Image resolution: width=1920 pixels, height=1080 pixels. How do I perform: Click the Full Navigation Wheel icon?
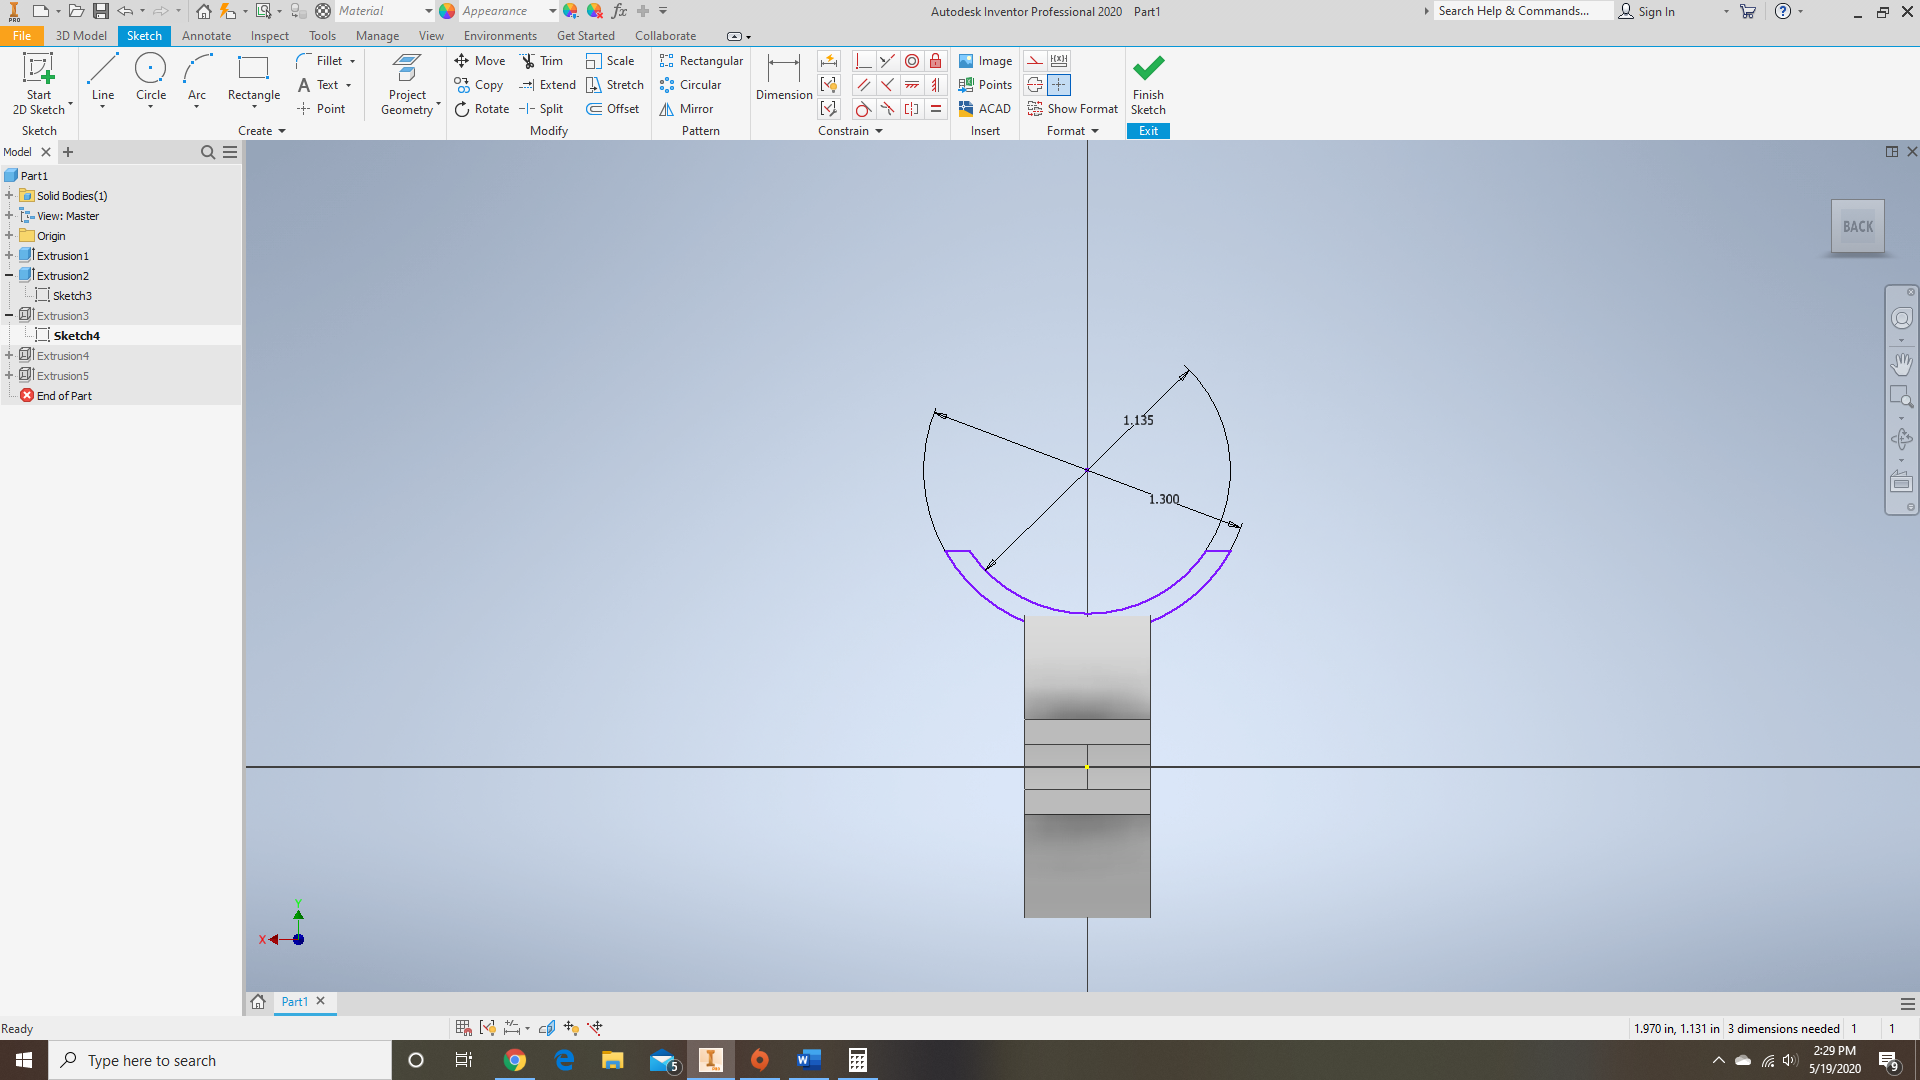tap(1902, 318)
